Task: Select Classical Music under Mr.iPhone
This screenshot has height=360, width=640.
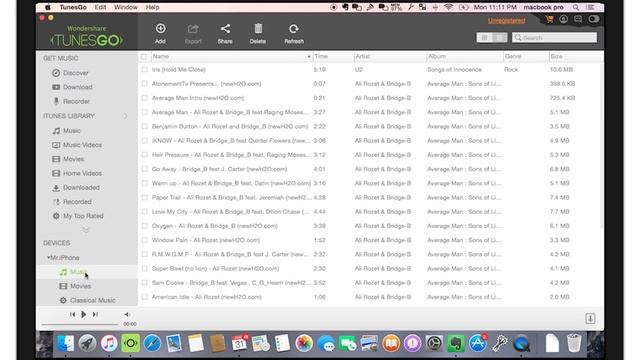Action: click(x=87, y=300)
